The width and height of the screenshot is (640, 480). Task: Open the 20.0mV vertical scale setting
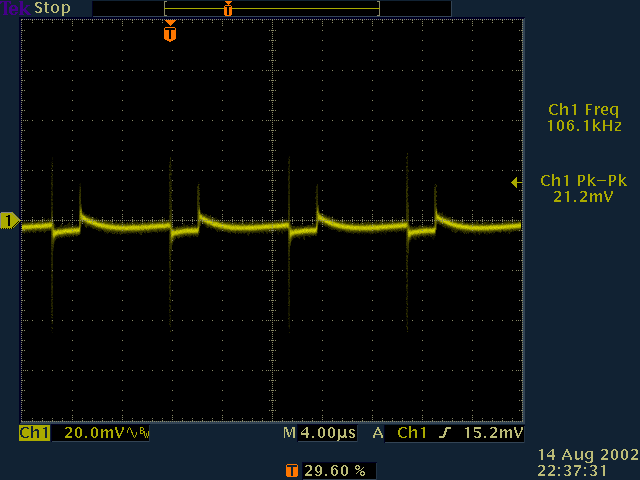pos(93,434)
